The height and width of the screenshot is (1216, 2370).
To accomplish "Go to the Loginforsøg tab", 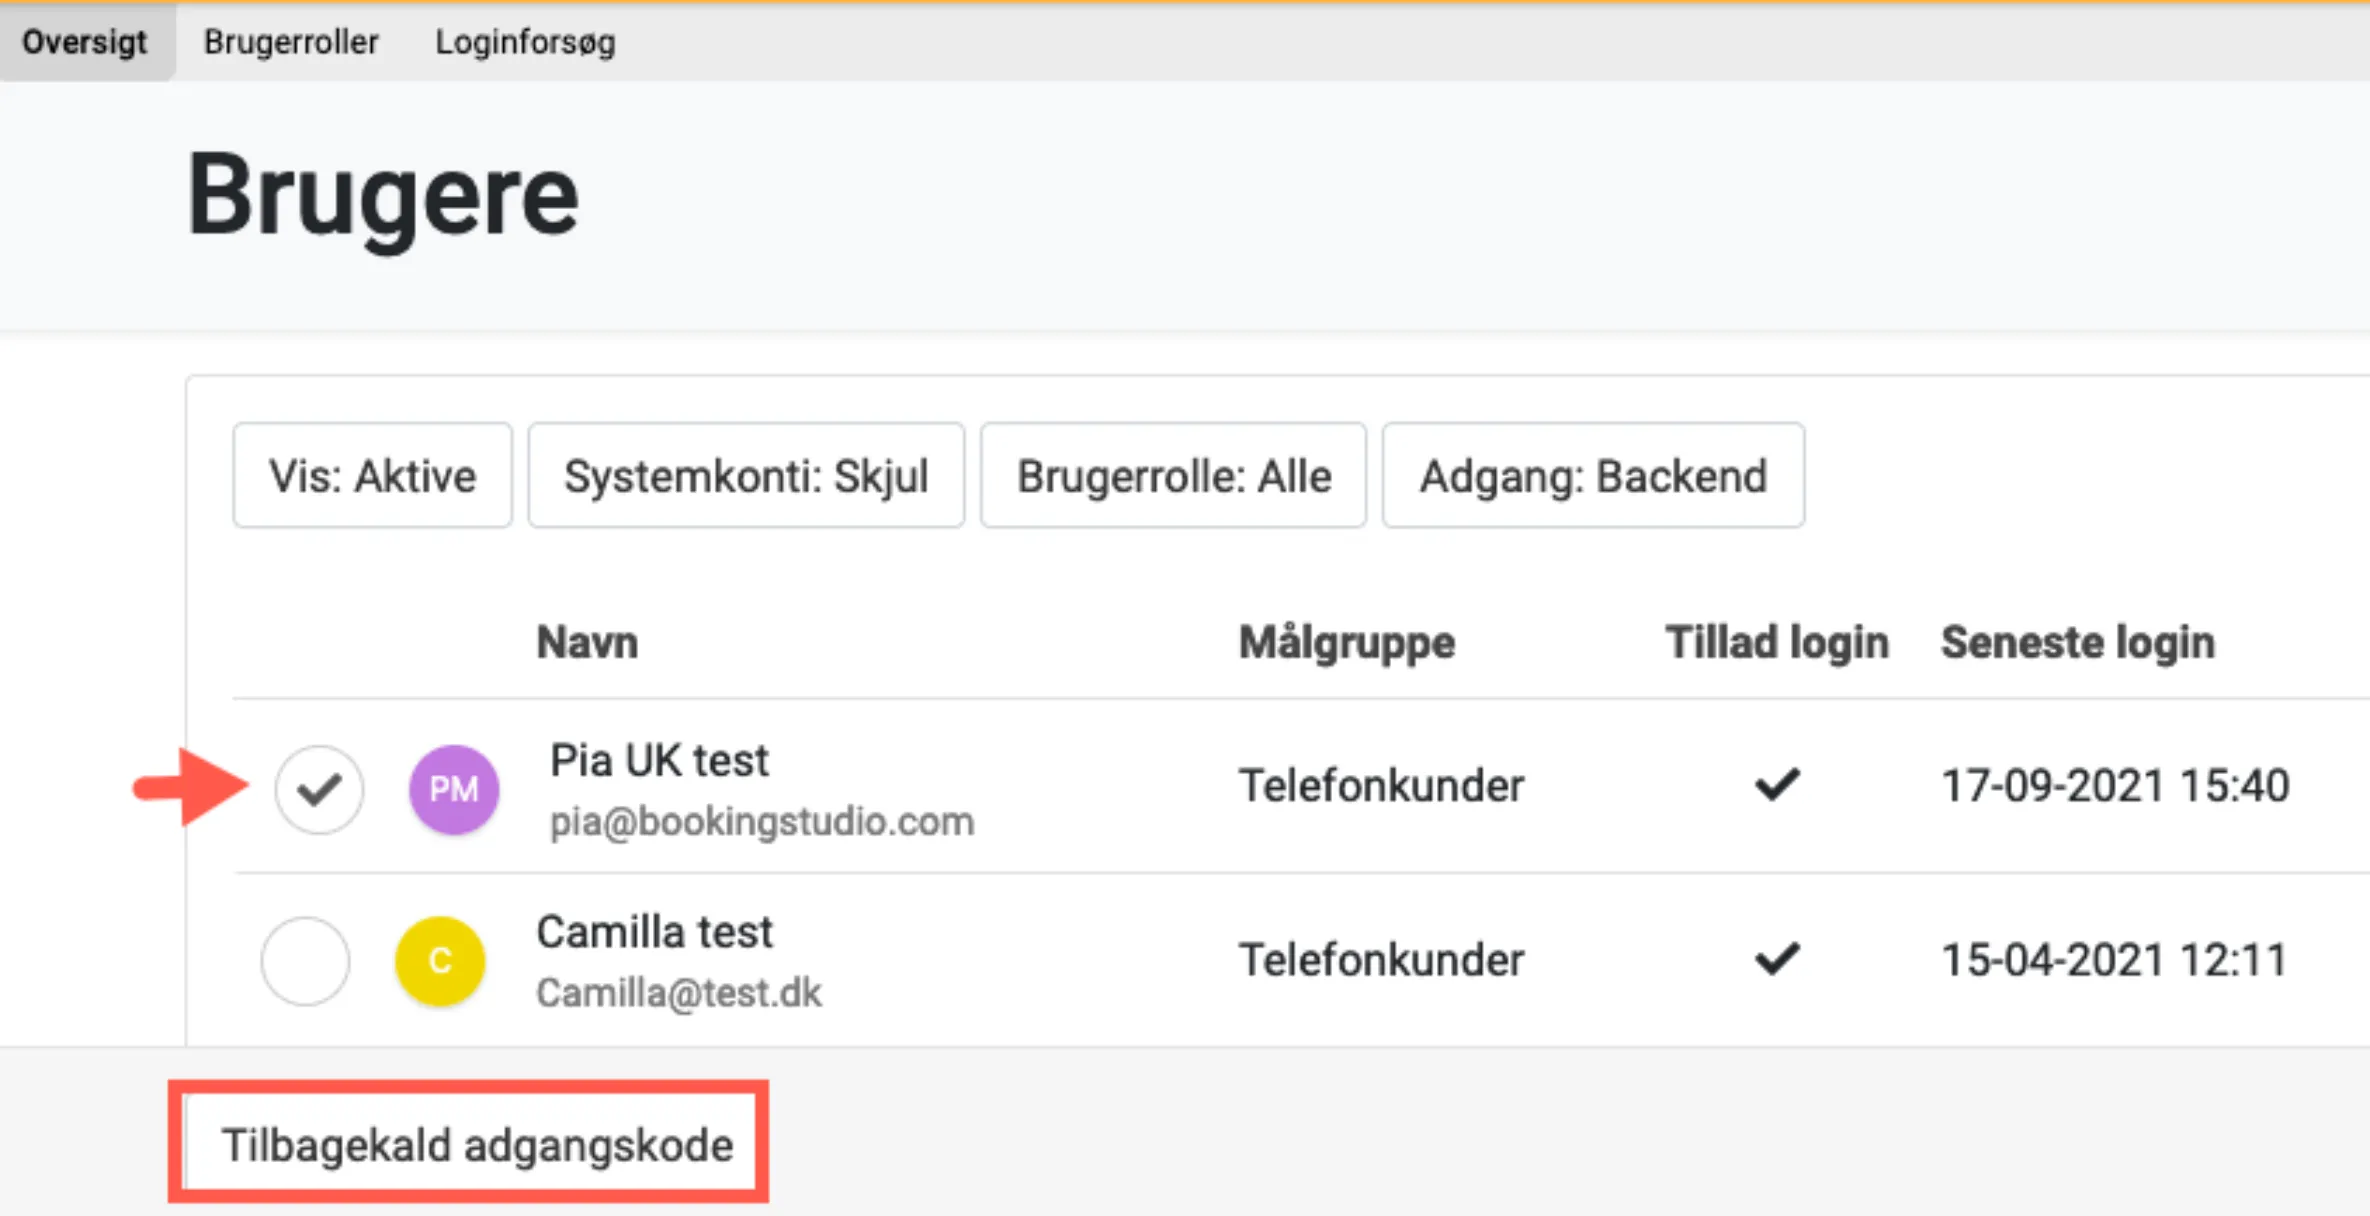I will [x=525, y=42].
